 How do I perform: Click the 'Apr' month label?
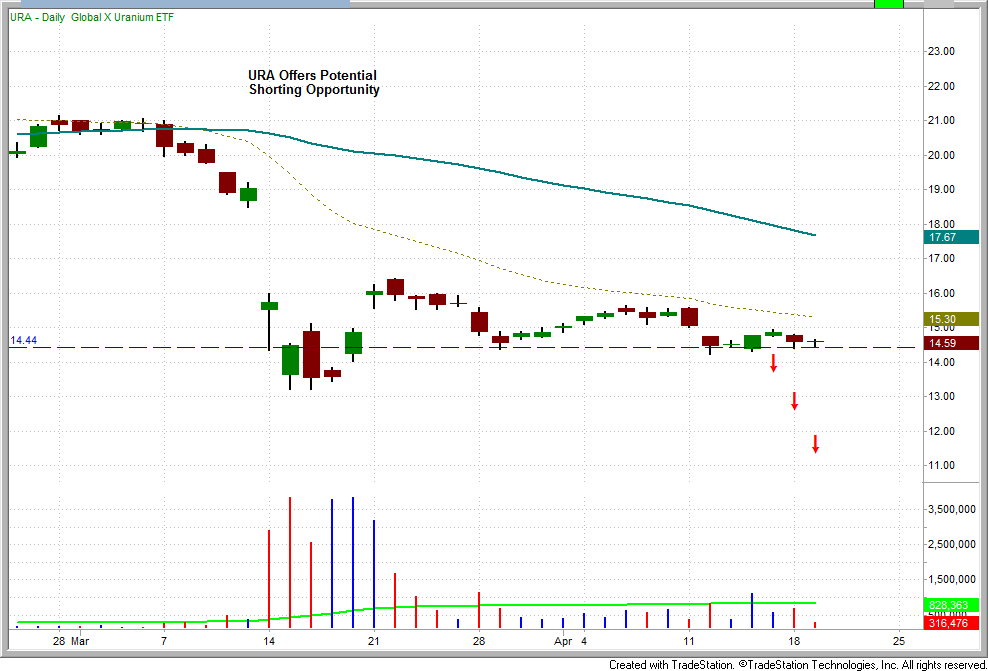[x=563, y=641]
